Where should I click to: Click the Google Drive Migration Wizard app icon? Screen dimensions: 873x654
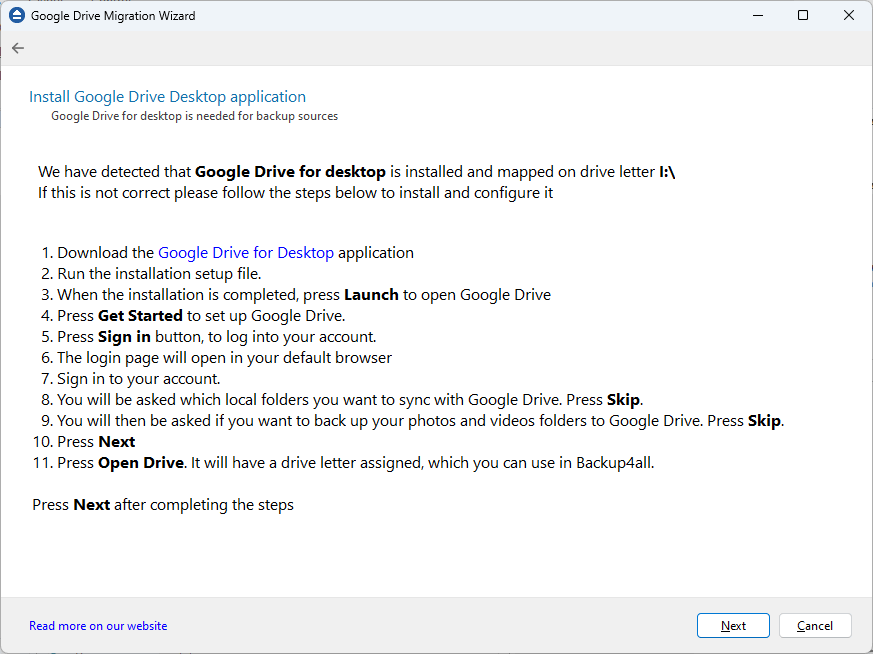pos(16,15)
